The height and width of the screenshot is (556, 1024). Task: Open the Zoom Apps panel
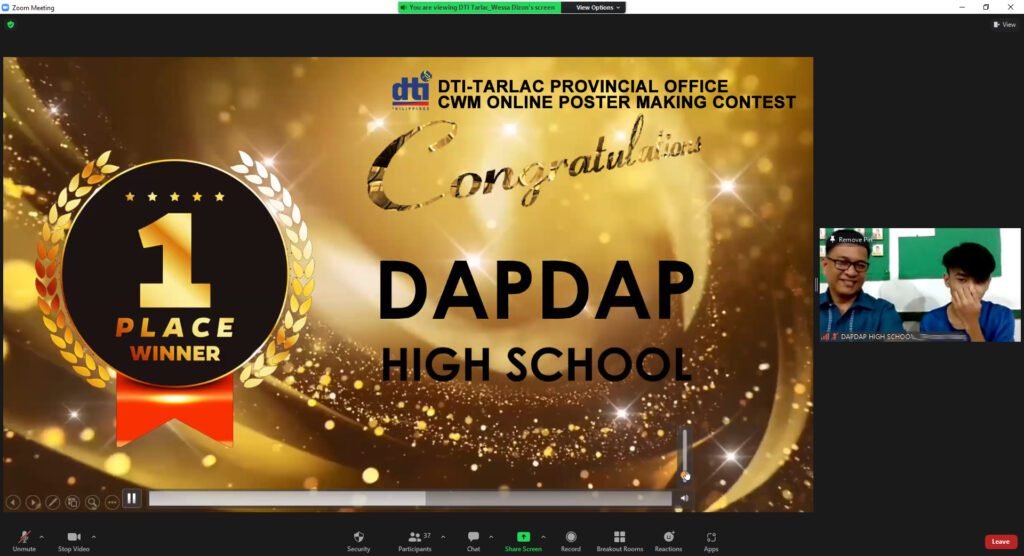(711, 541)
